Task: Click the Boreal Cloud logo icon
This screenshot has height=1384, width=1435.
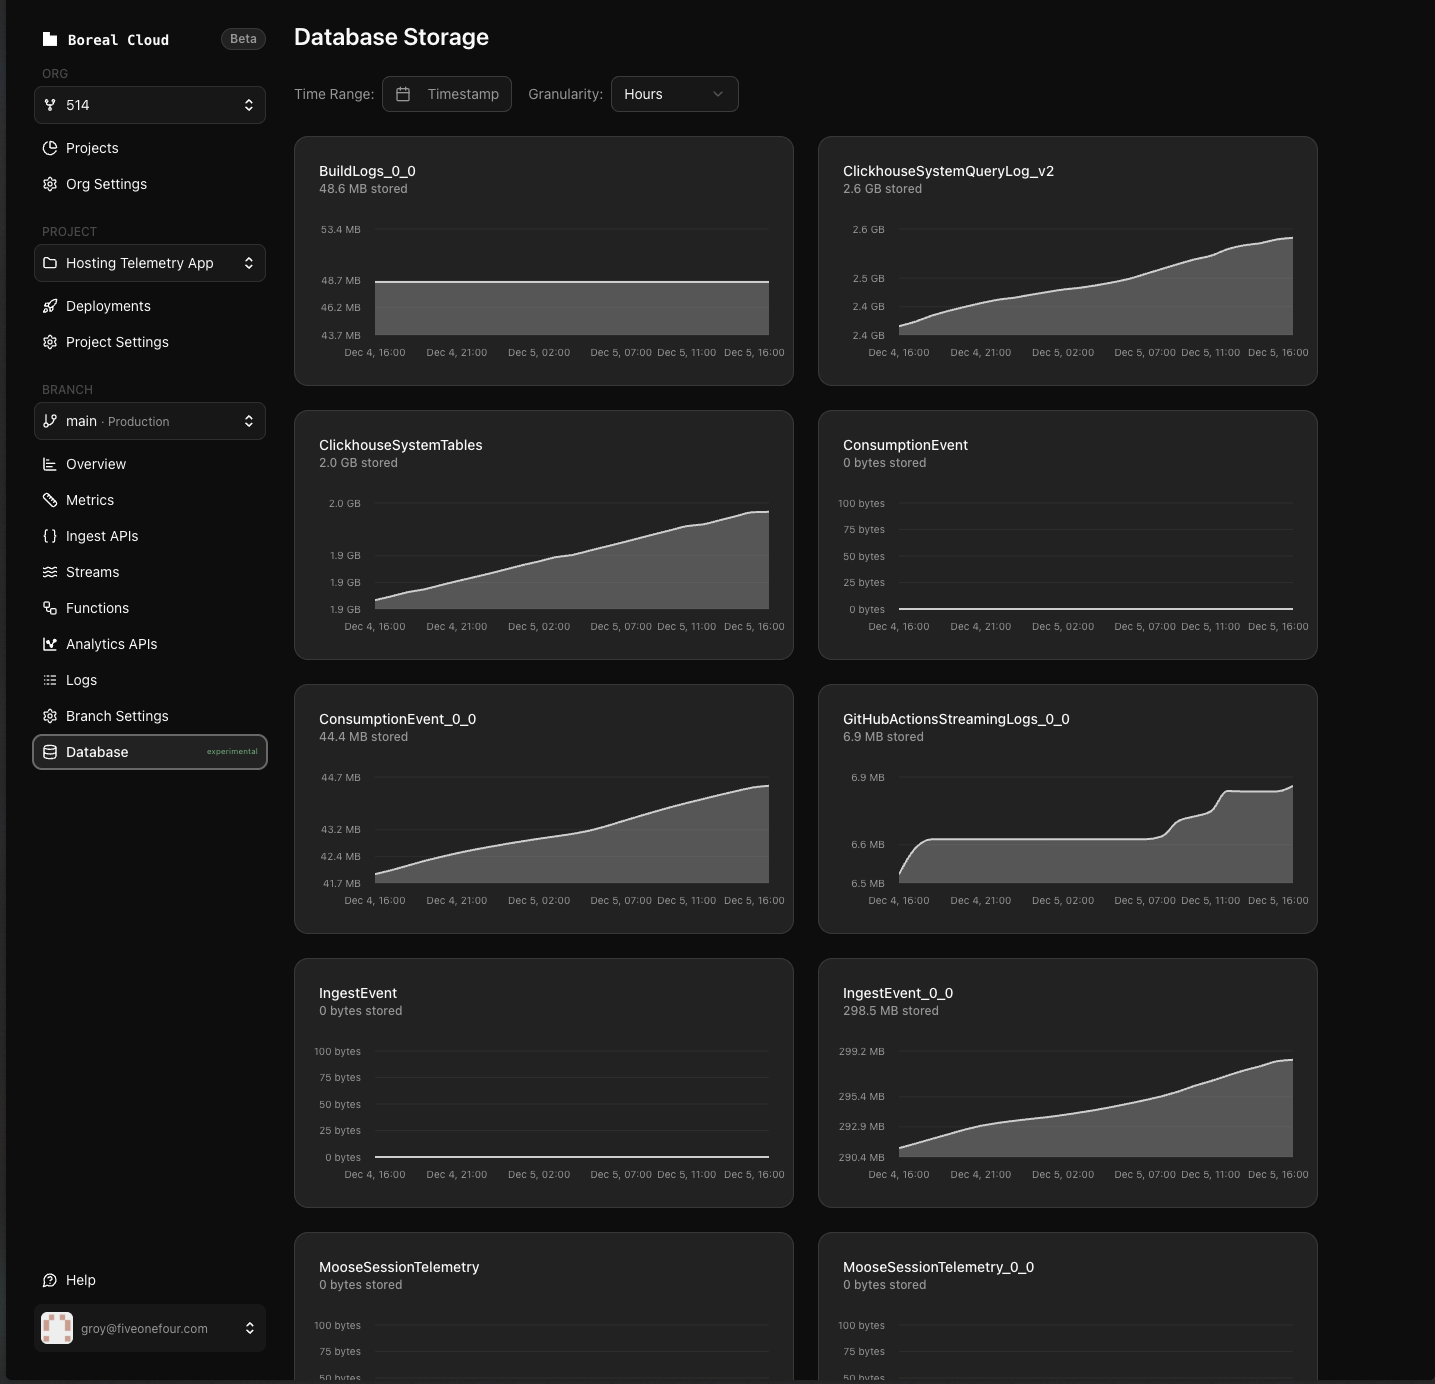Action: (50, 39)
